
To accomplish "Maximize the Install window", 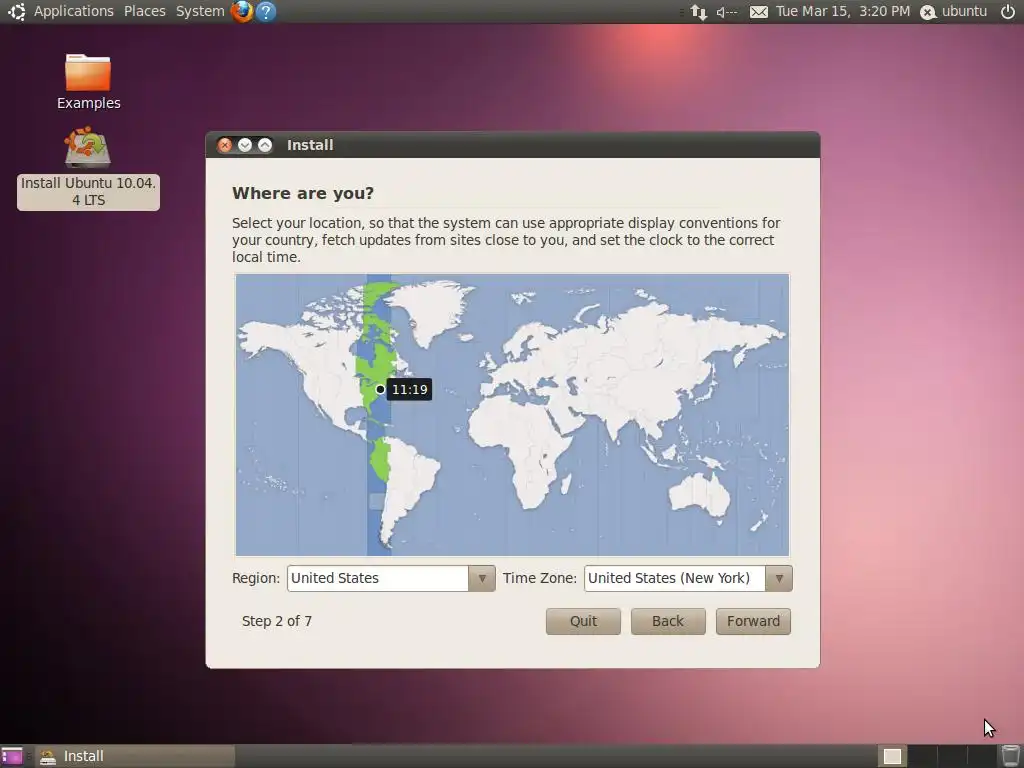I will click(x=264, y=145).
